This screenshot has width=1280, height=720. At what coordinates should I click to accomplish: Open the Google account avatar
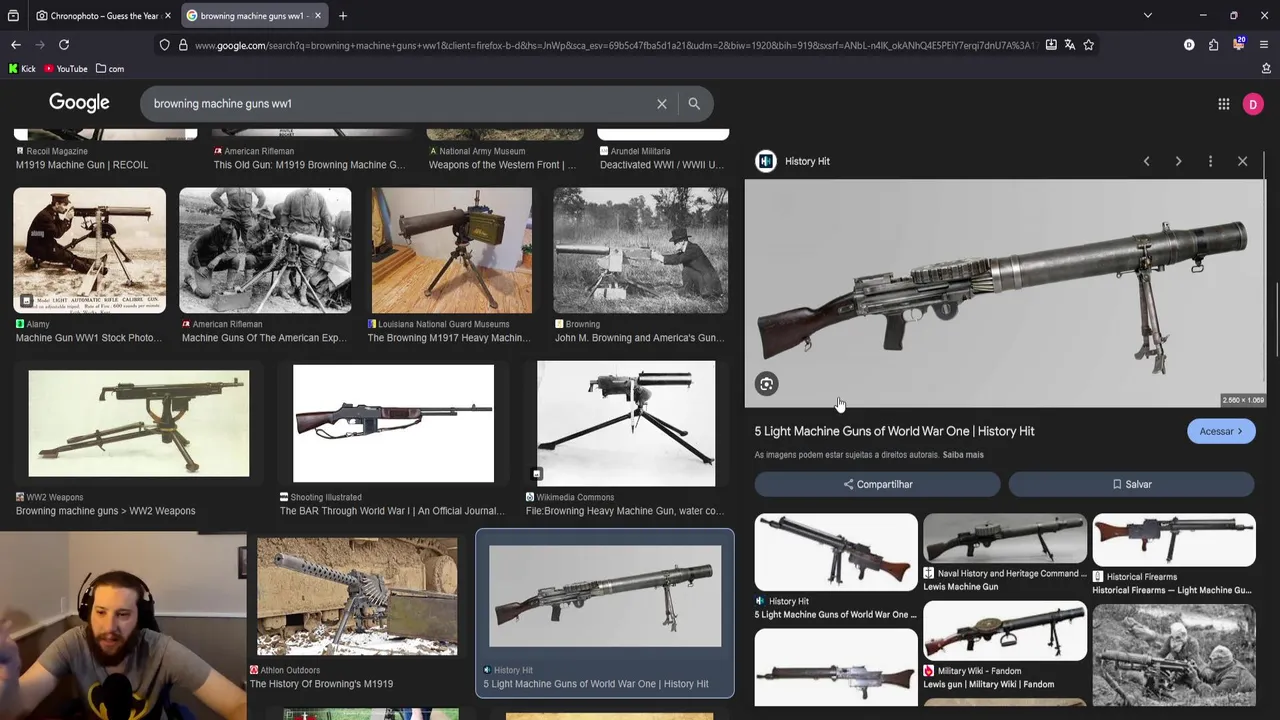point(1253,104)
